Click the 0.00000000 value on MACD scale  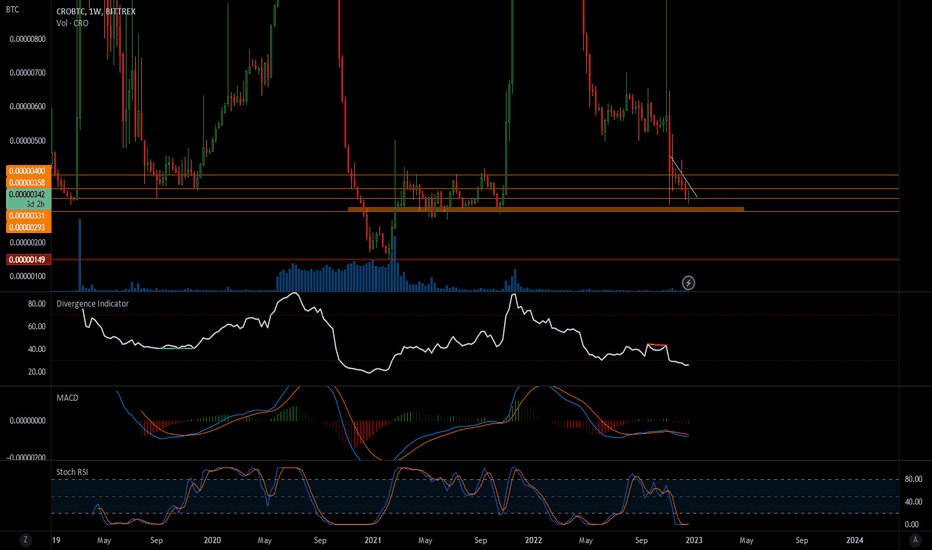tap(27, 420)
